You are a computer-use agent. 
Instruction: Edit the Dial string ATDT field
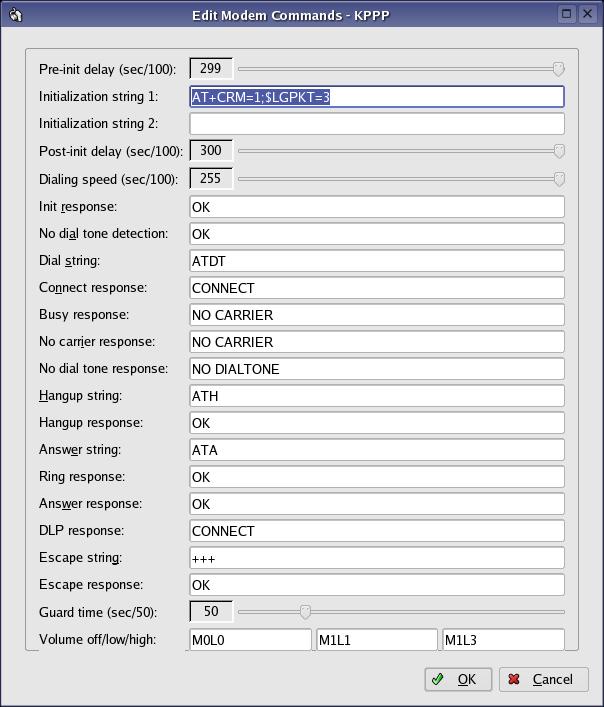click(x=377, y=261)
